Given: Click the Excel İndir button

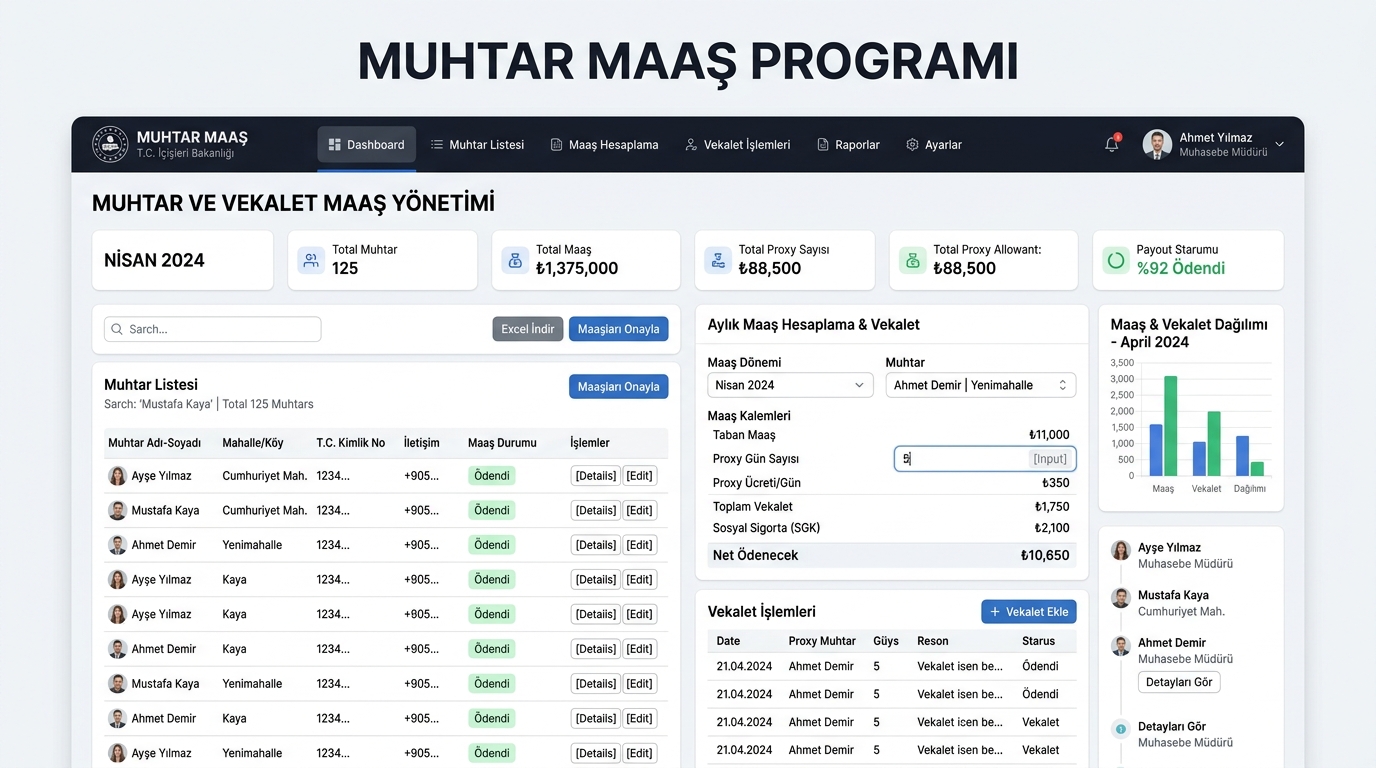Looking at the screenshot, I should pos(528,329).
